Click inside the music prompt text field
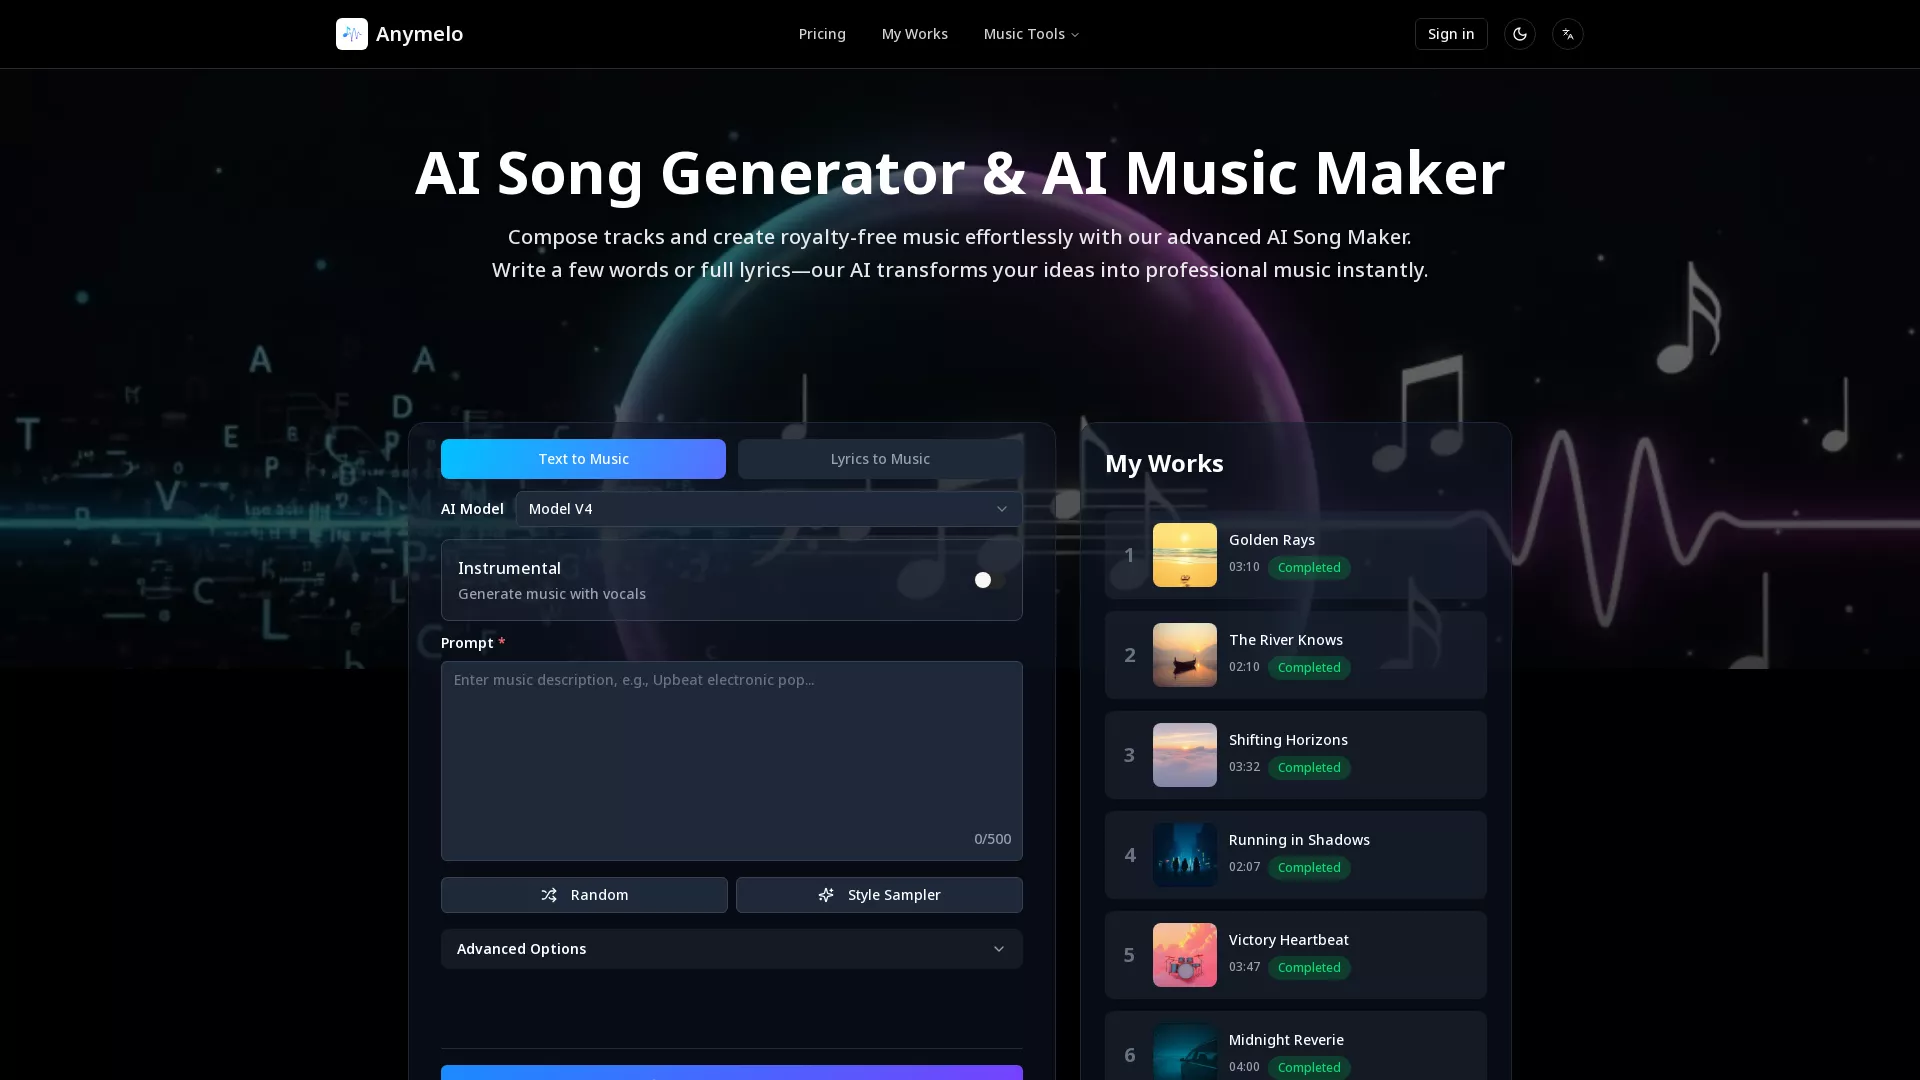1920x1080 pixels. tap(731, 760)
